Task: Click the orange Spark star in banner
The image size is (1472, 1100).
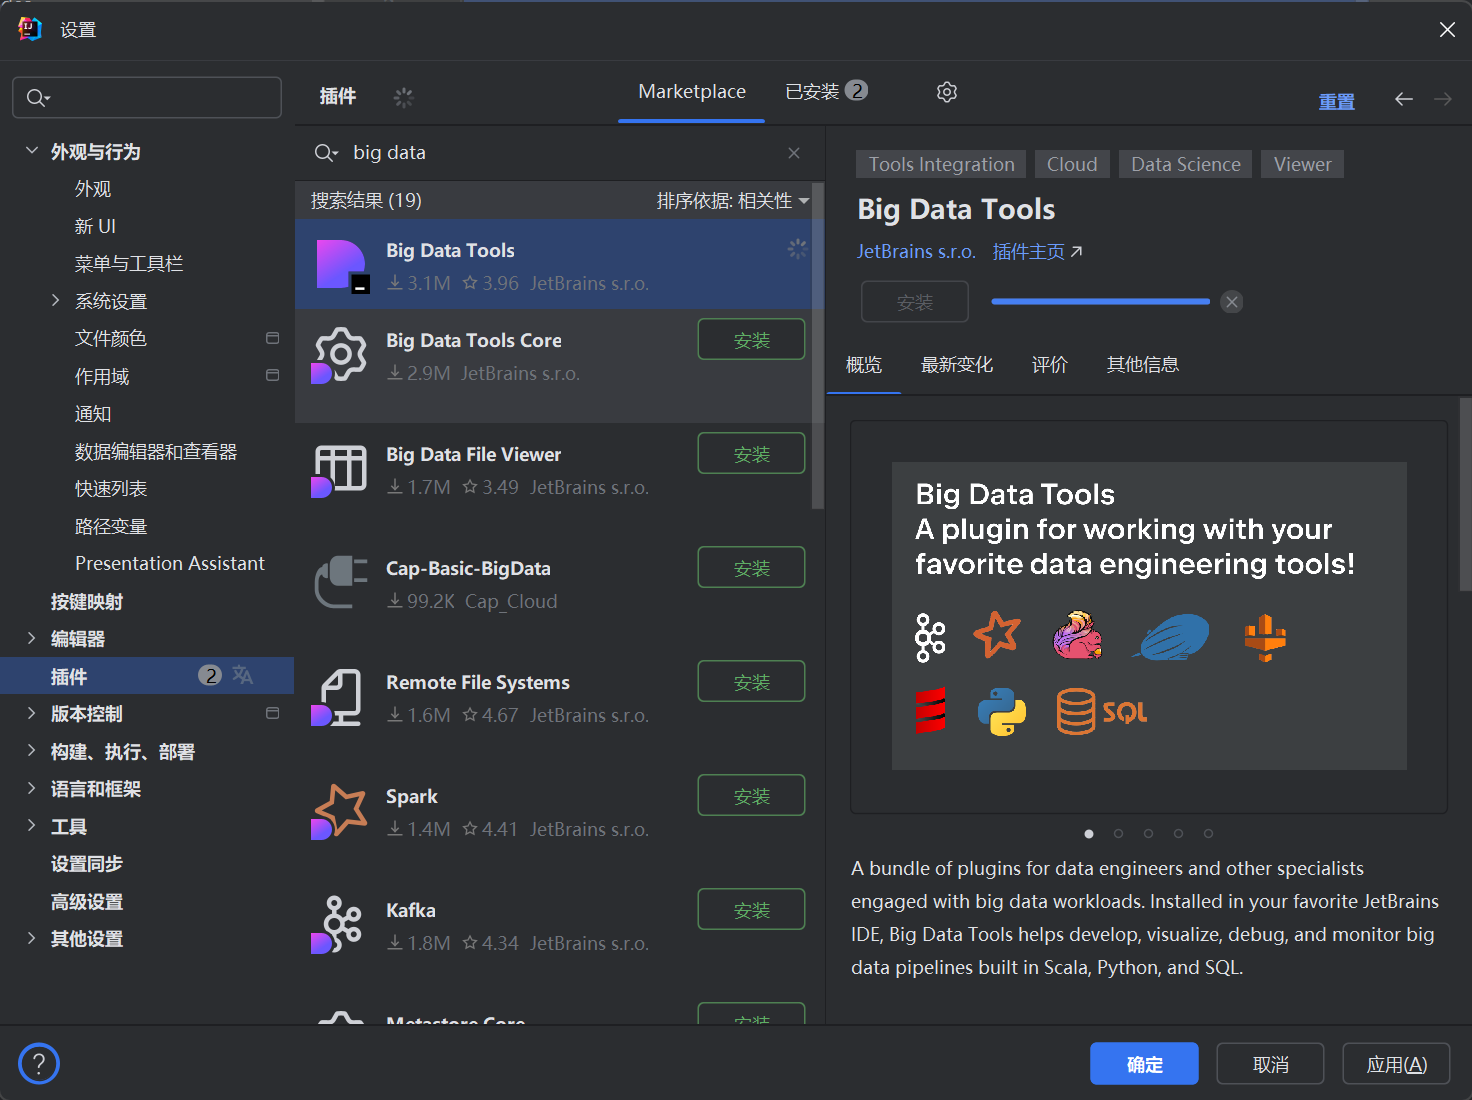Action: [997, 634]
